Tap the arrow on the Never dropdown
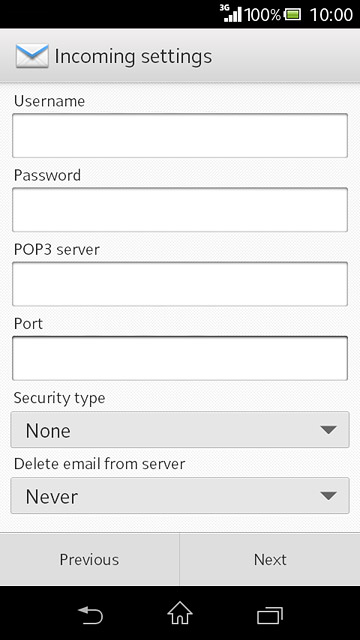Image resolution: width=360 pixels, height=640 pixels. (328, 496)
